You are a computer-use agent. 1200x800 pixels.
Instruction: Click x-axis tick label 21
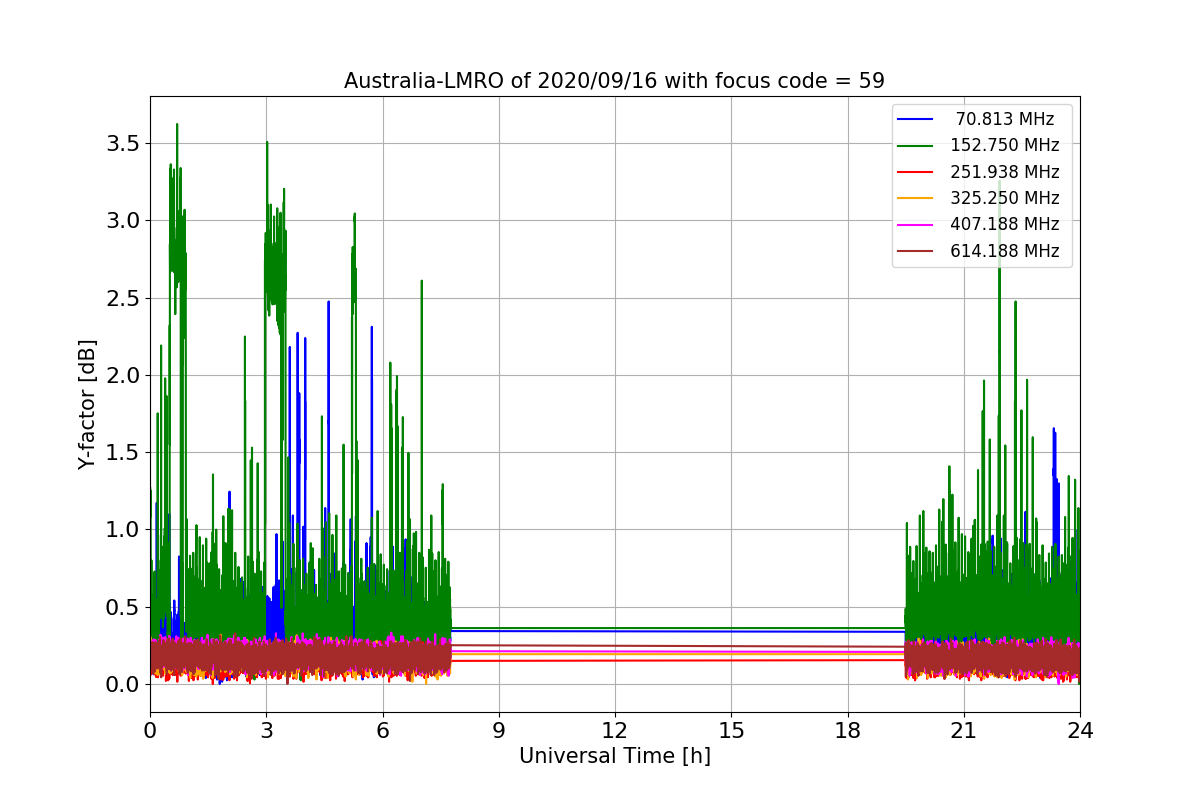tap(963, 730)
